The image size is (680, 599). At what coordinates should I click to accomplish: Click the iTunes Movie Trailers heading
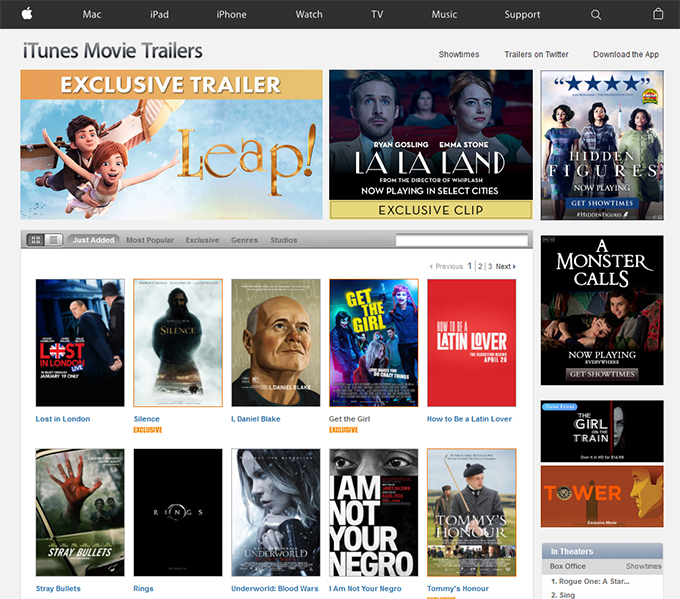click(x=113, y=51)
